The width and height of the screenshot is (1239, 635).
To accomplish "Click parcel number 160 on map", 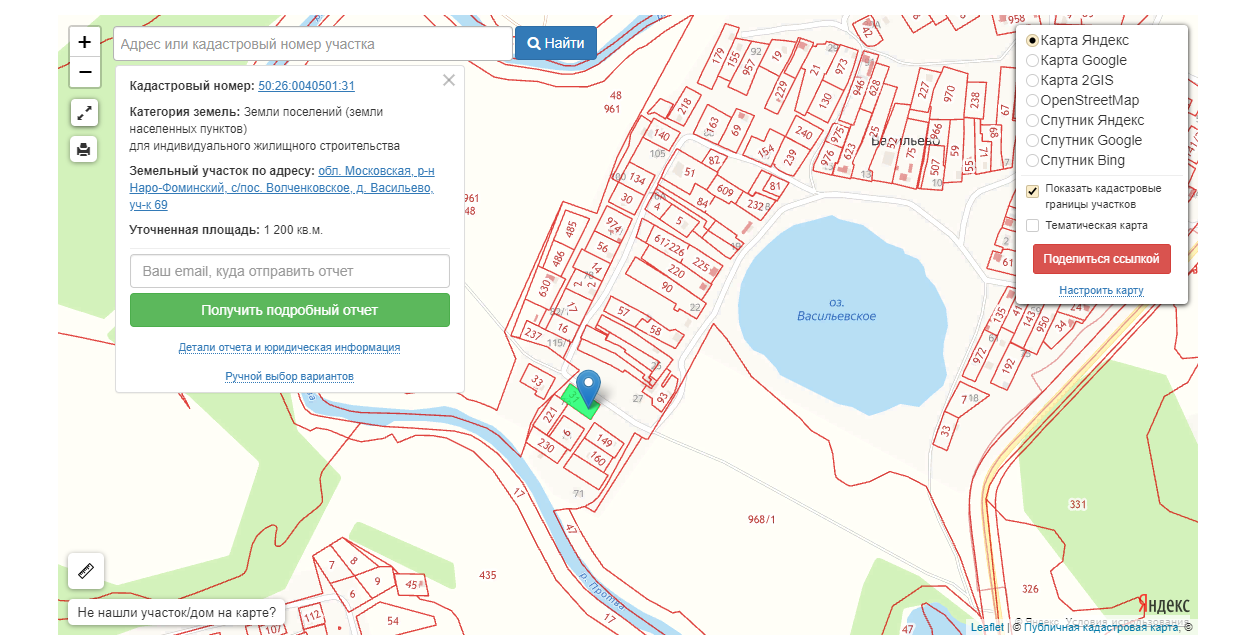I will pyautogui.click(x=597, y=460).
